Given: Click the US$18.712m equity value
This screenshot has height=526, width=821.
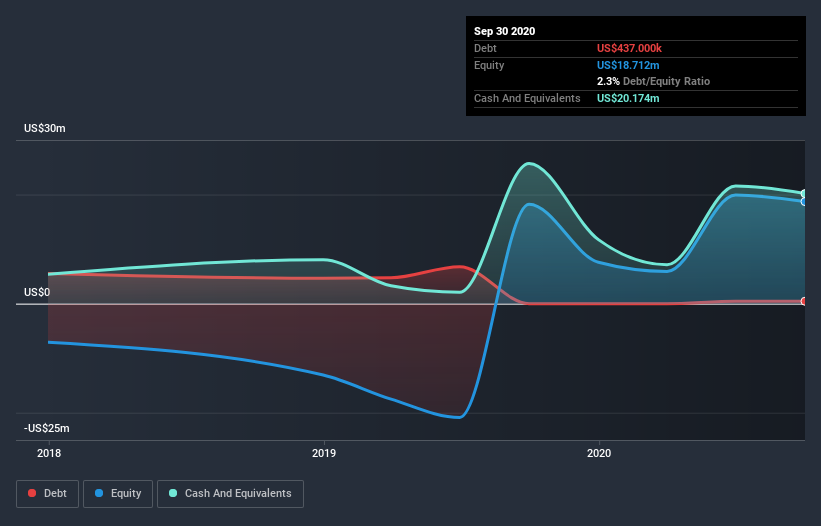Looking at the screenshot, I should [628, 65].
